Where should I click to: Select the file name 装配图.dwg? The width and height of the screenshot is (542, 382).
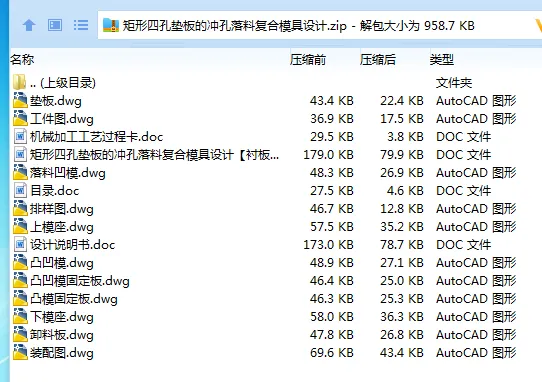click(62, 353)
